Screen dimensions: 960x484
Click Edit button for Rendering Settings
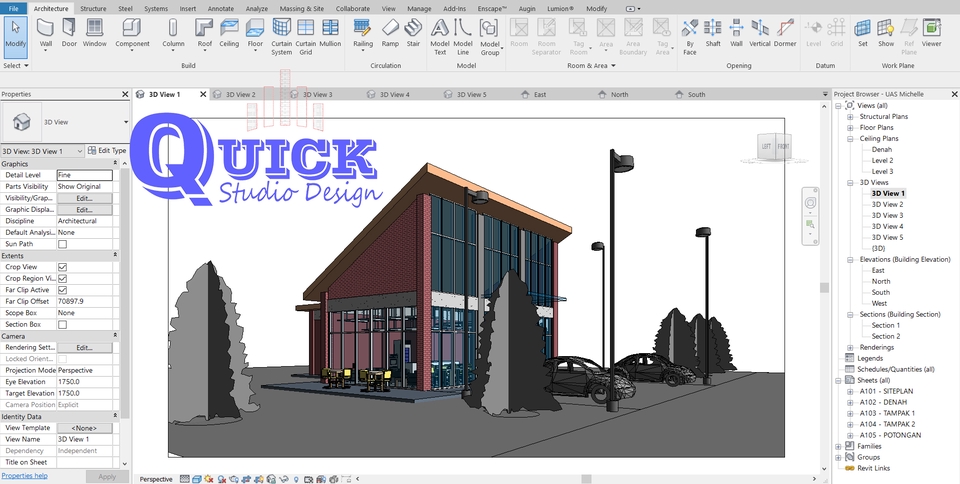click(x=84, y=348)
